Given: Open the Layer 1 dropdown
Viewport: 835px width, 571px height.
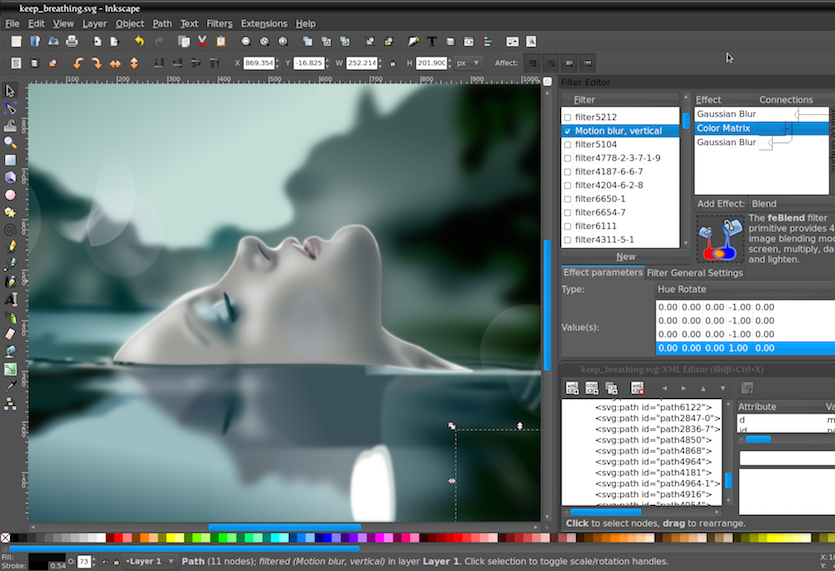Looking at the screenshot, I should (150, 561).
